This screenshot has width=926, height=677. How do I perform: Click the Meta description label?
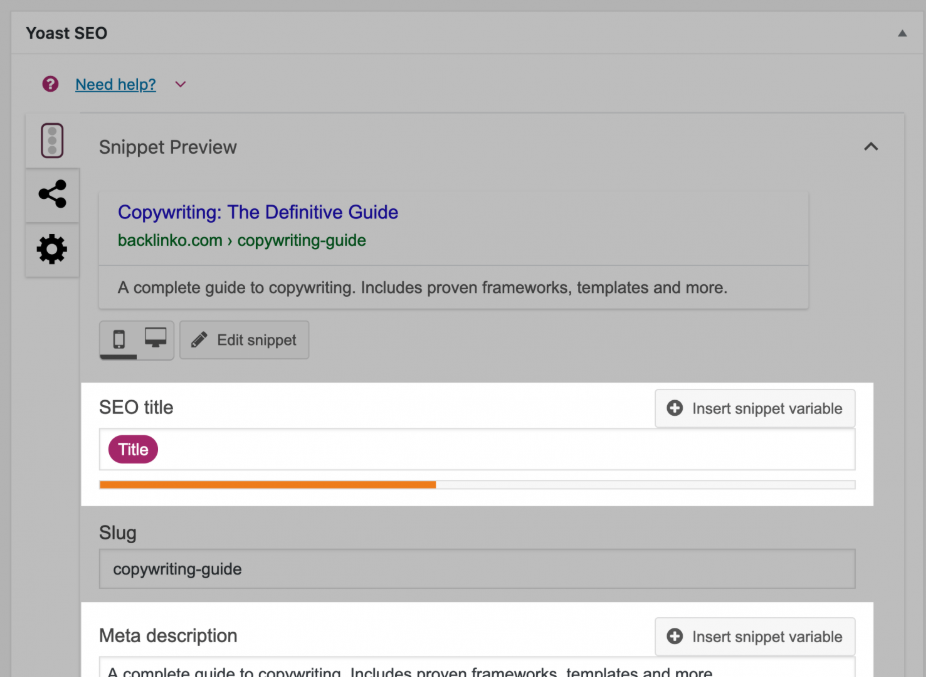[x=168, y=636]
